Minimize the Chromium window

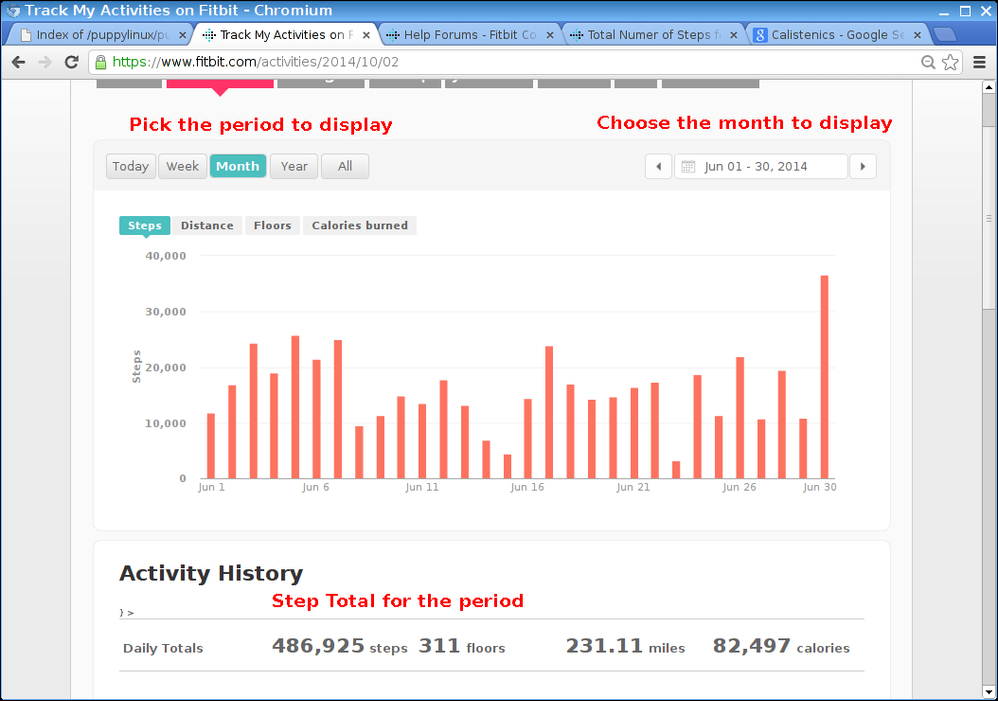point(944,11)
